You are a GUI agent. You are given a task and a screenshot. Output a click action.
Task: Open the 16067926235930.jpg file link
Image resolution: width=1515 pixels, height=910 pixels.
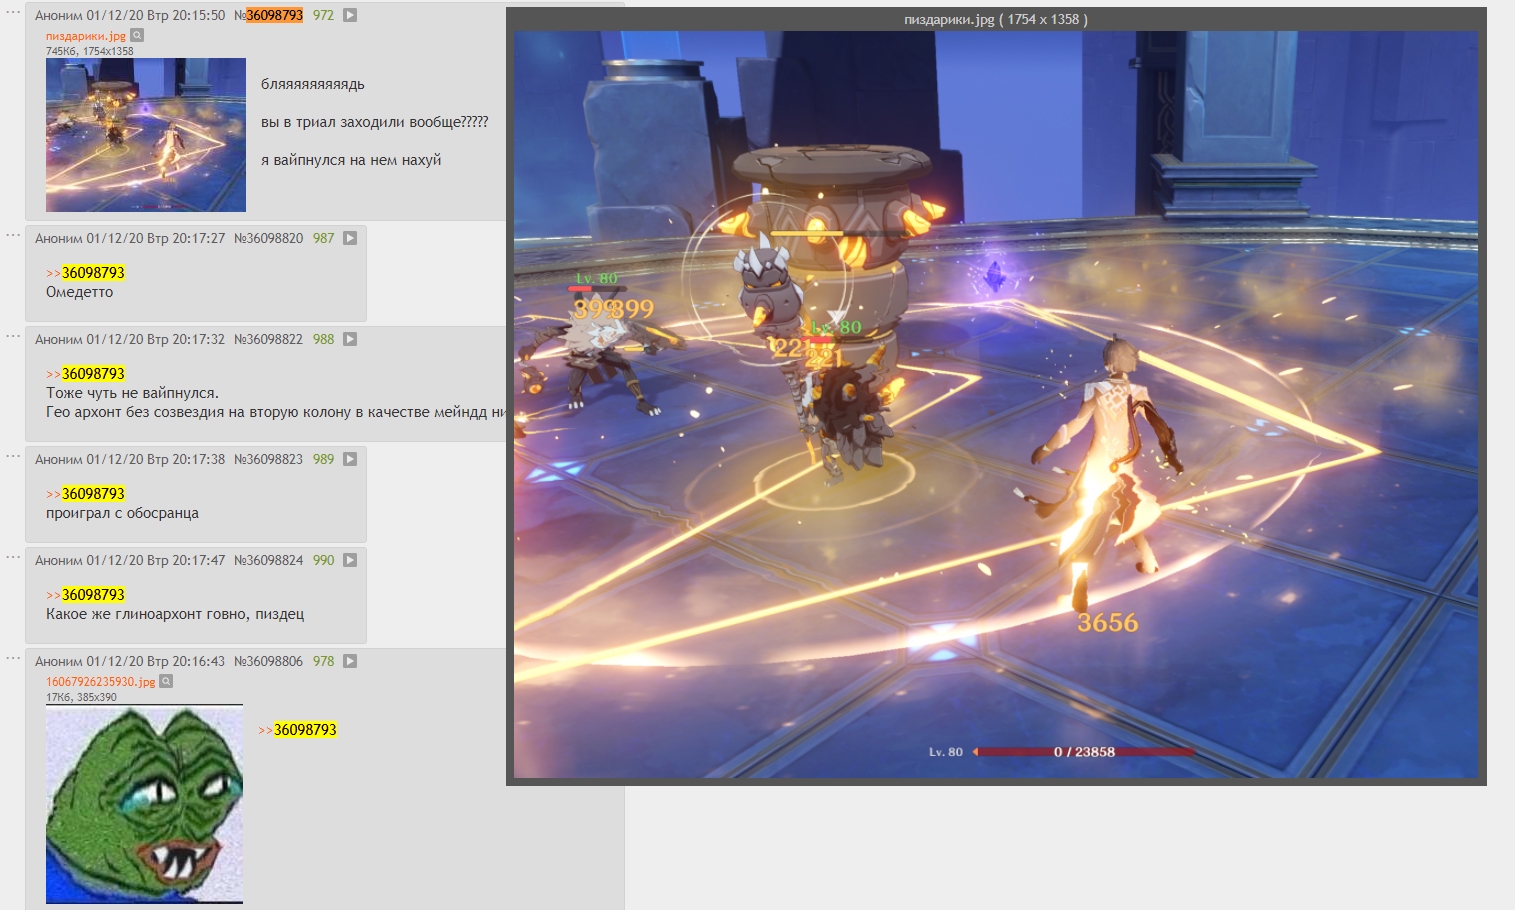point(101,682)
